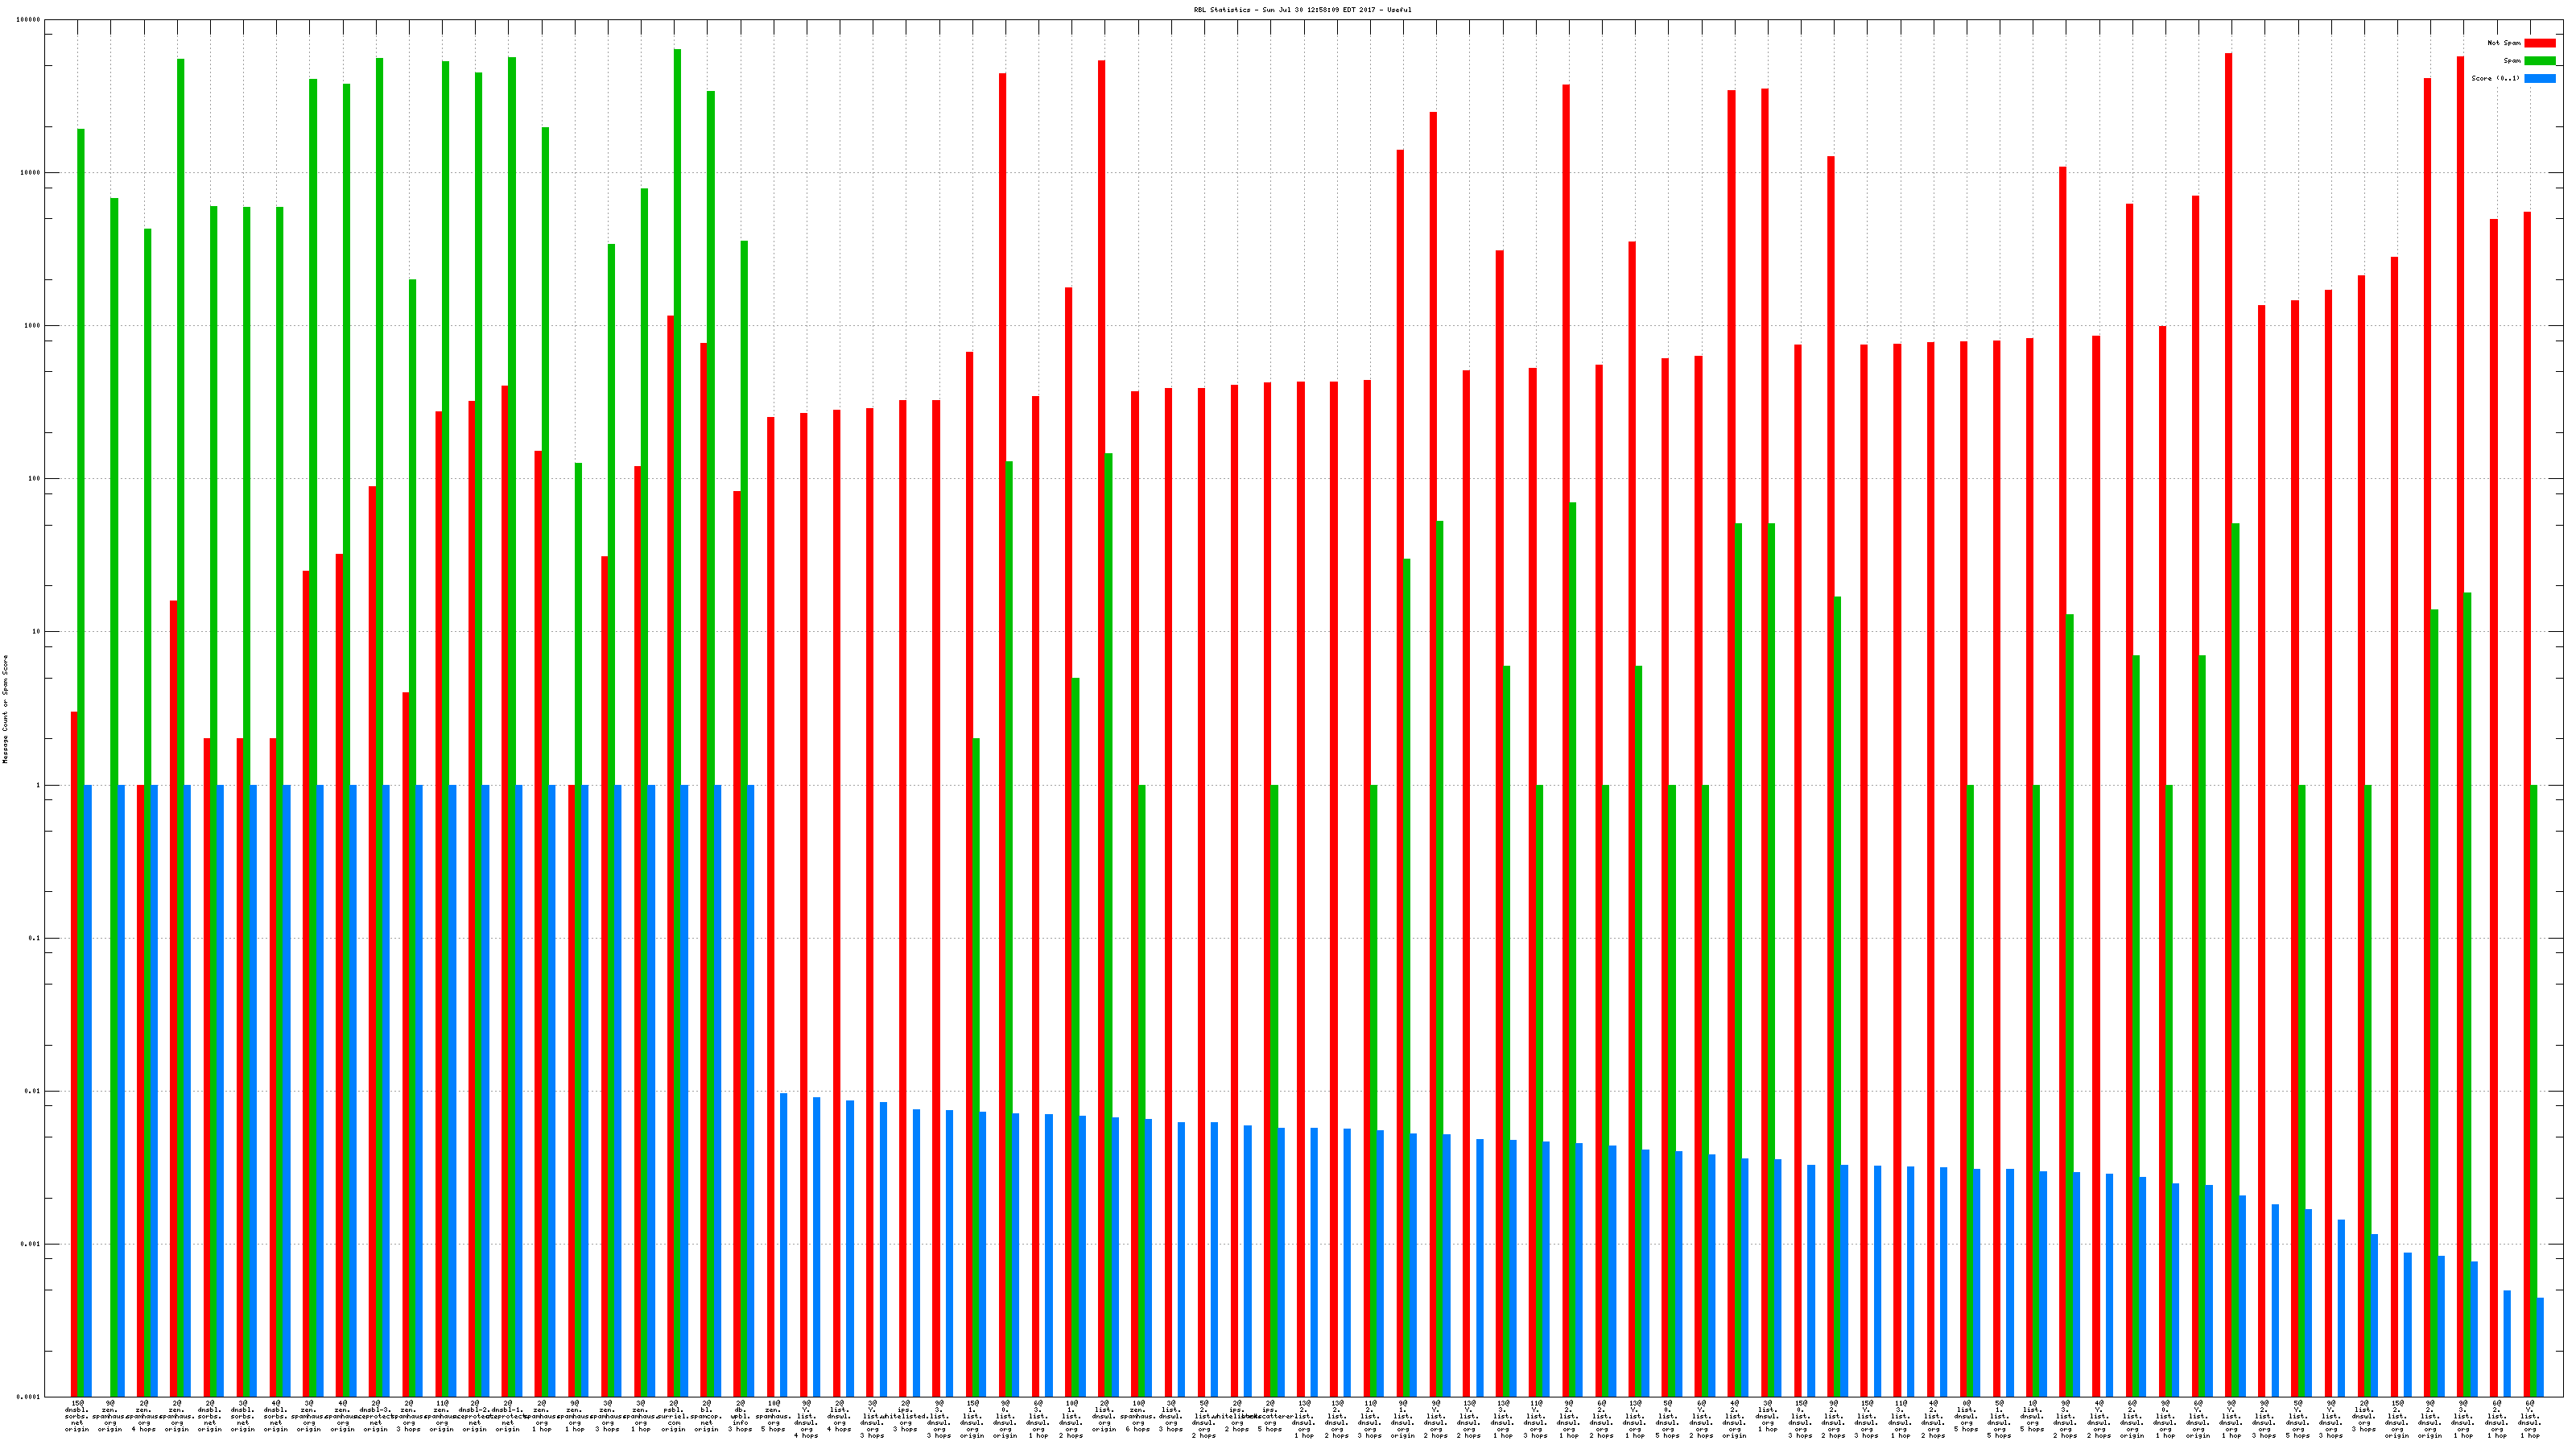Click the 'Not Spam' legend label text
The height and width of the screenshot is (1449, 2576).
tap(2504, 43)
